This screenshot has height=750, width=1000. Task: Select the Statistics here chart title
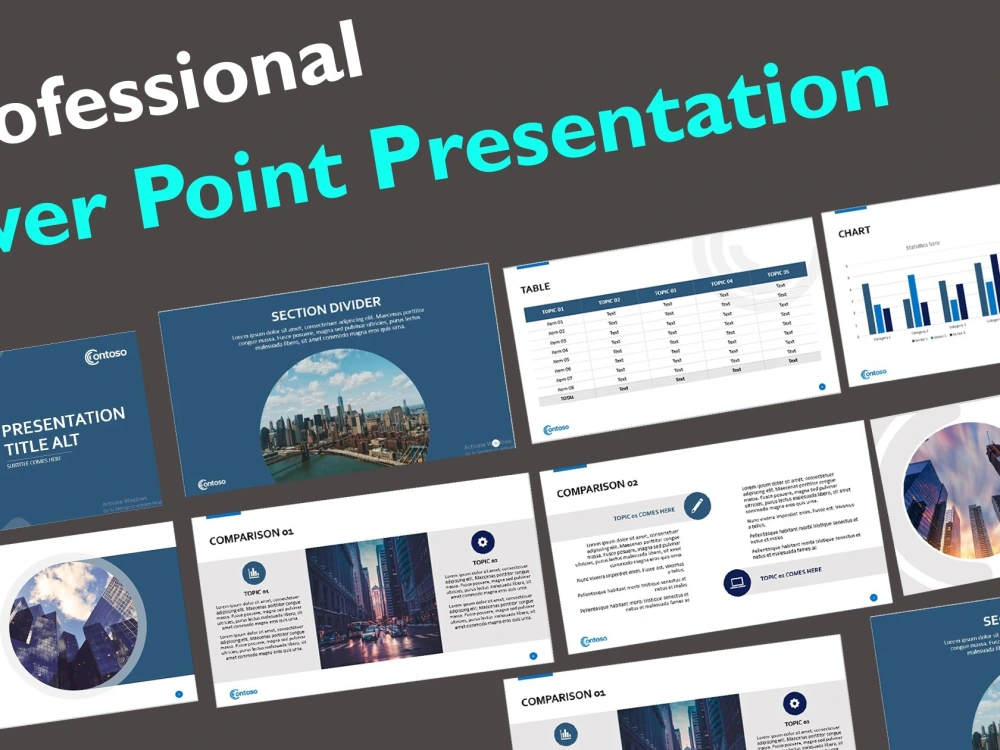[923, 246]
